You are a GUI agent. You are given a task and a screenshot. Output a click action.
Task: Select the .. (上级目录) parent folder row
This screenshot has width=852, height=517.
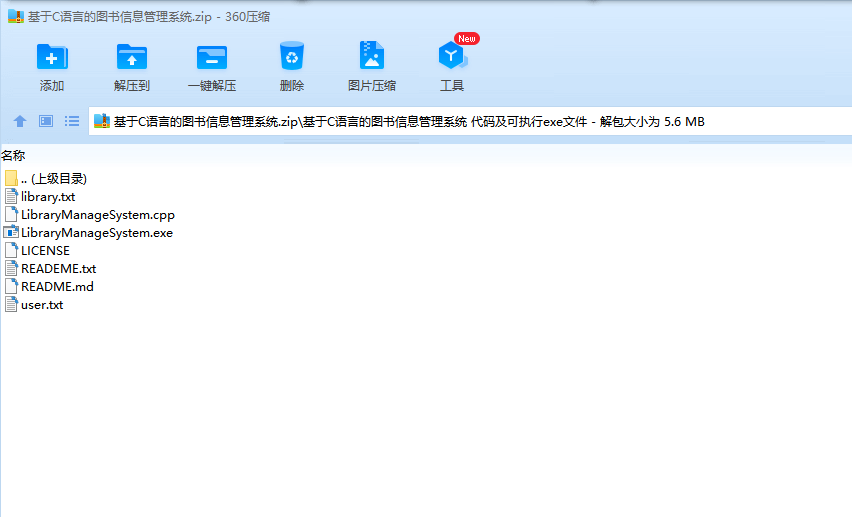[46, 178]
